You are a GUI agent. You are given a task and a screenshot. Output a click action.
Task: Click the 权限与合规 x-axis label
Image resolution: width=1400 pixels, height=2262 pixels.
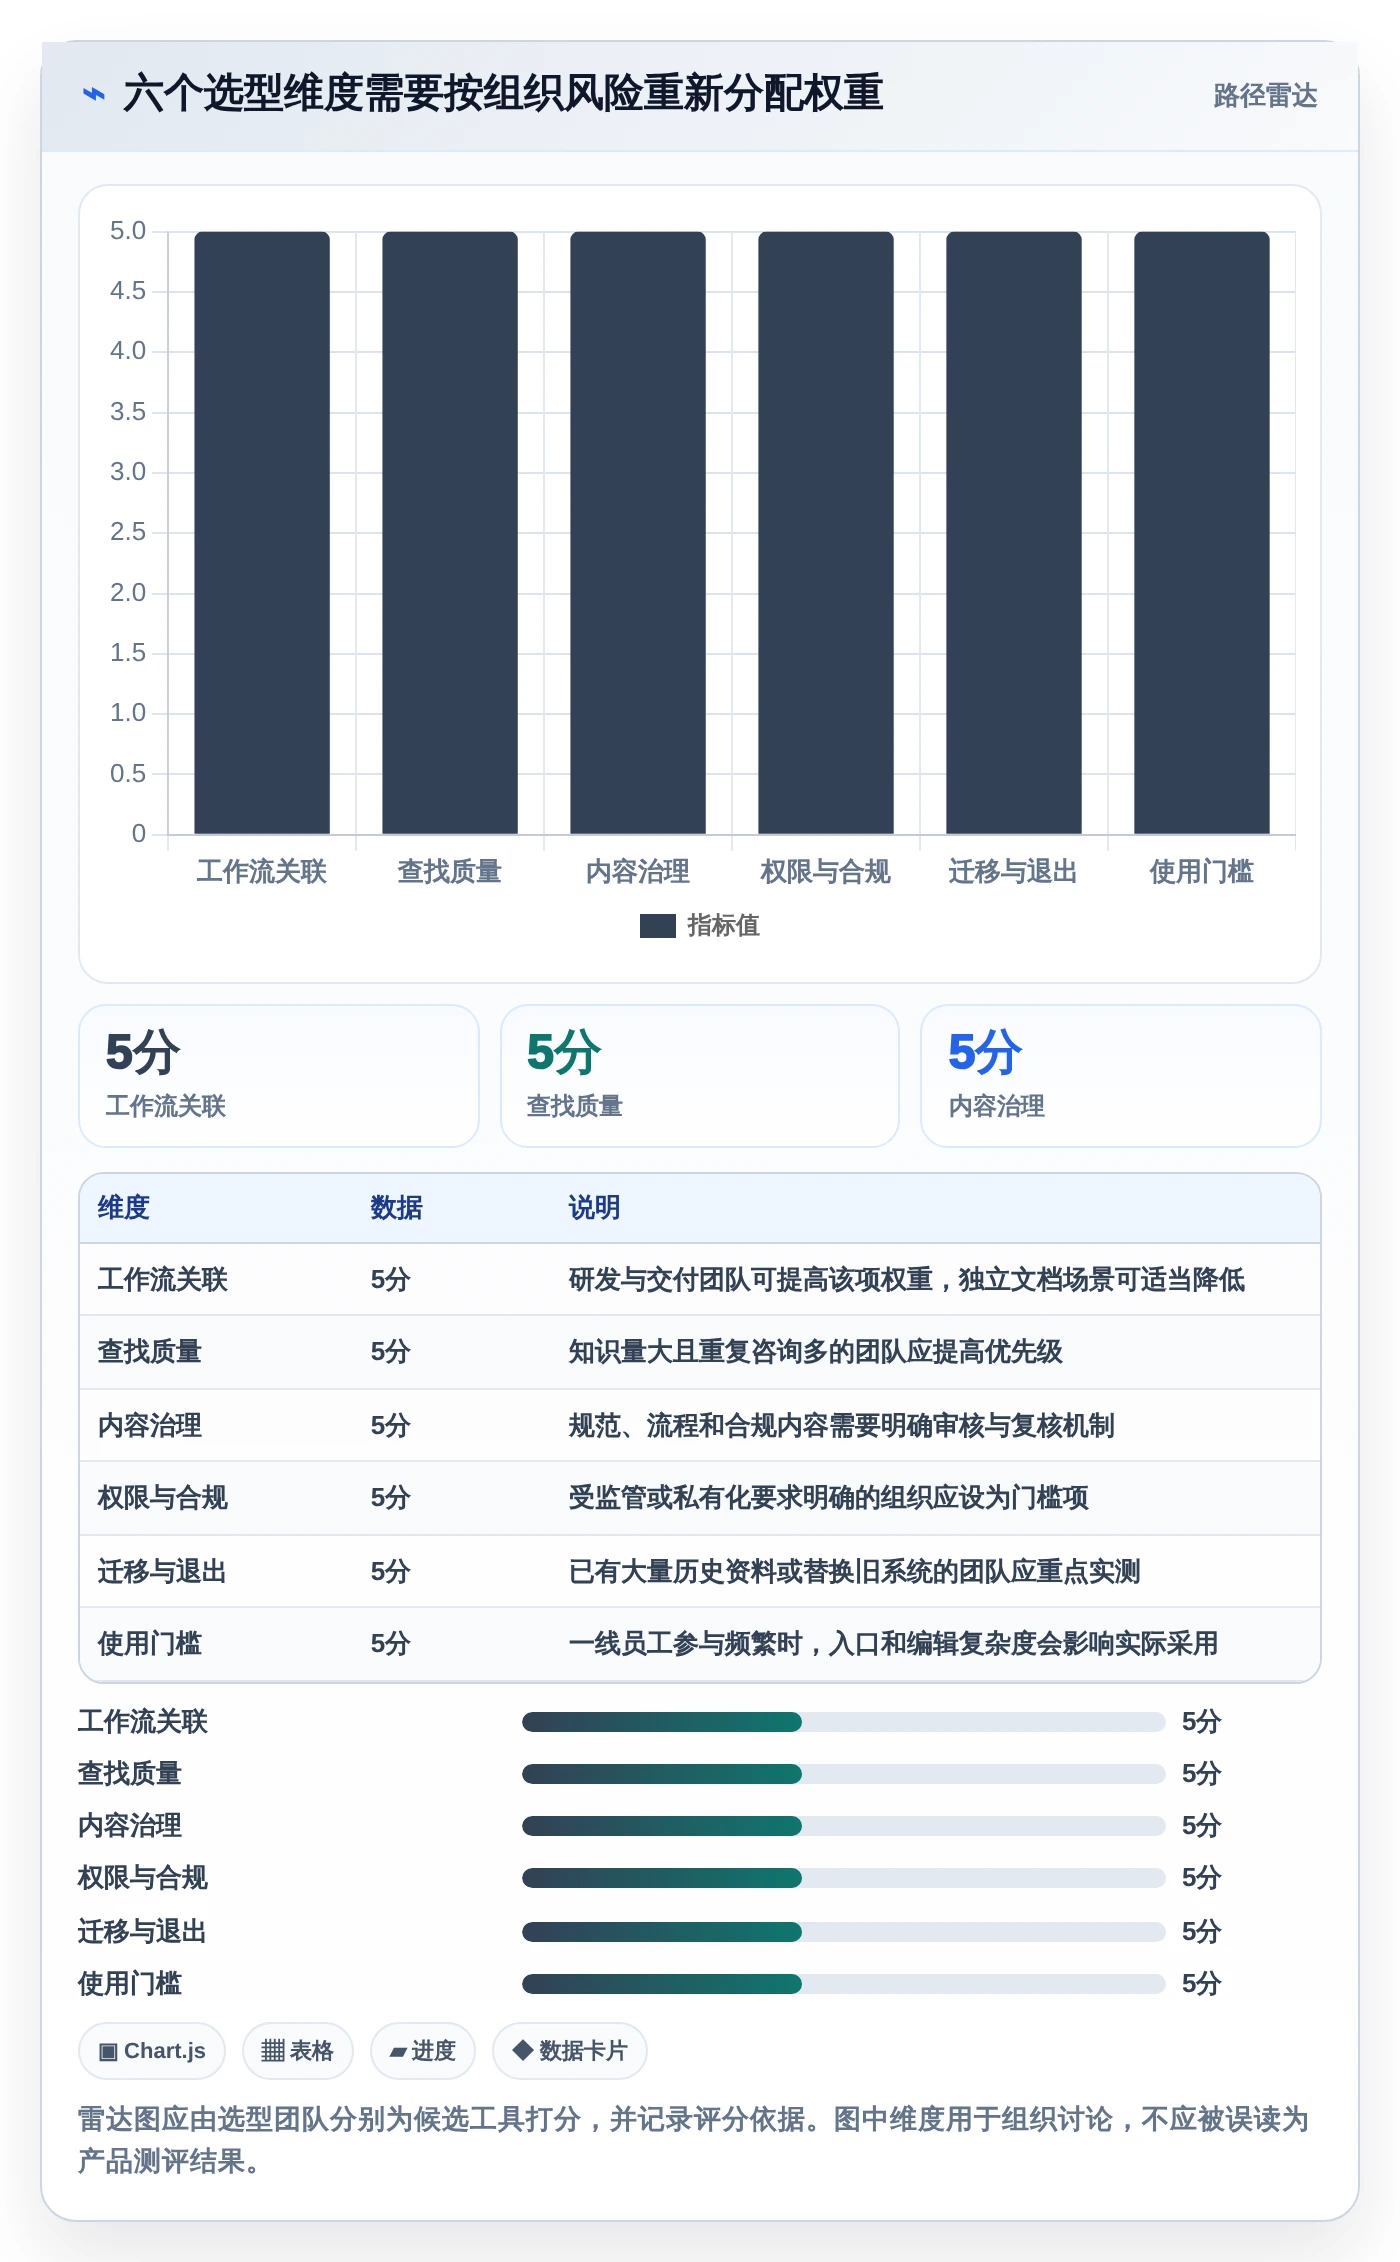(x=826, y=872)
